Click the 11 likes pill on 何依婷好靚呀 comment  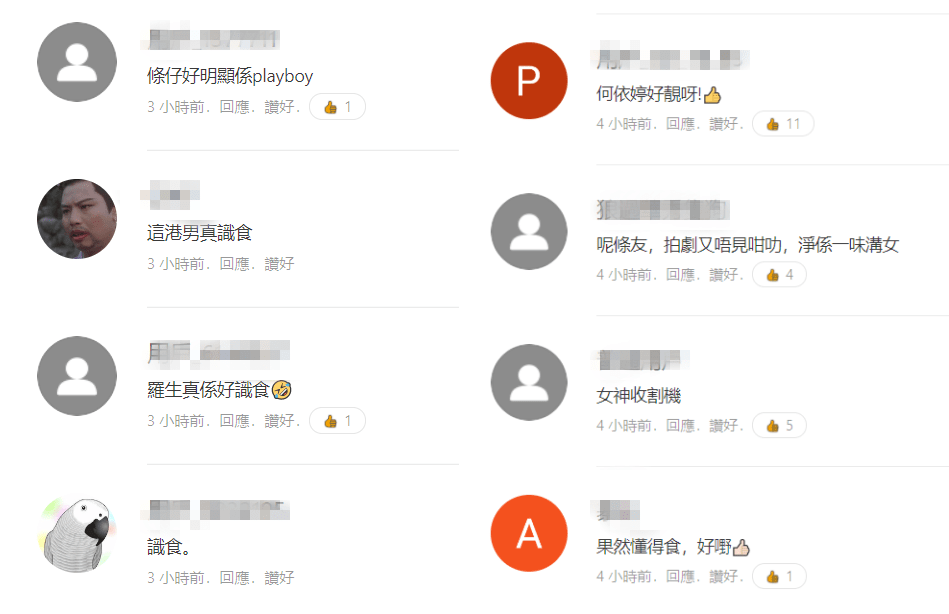[783, 124]
